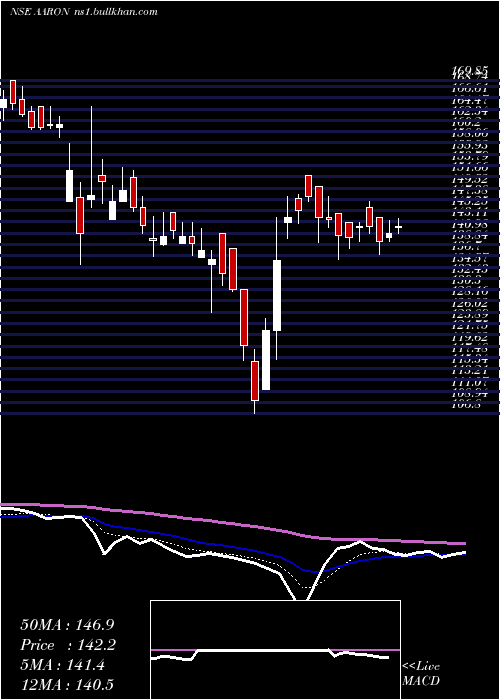
Task: Click the 119.62 price axis label
Action: 470,338
